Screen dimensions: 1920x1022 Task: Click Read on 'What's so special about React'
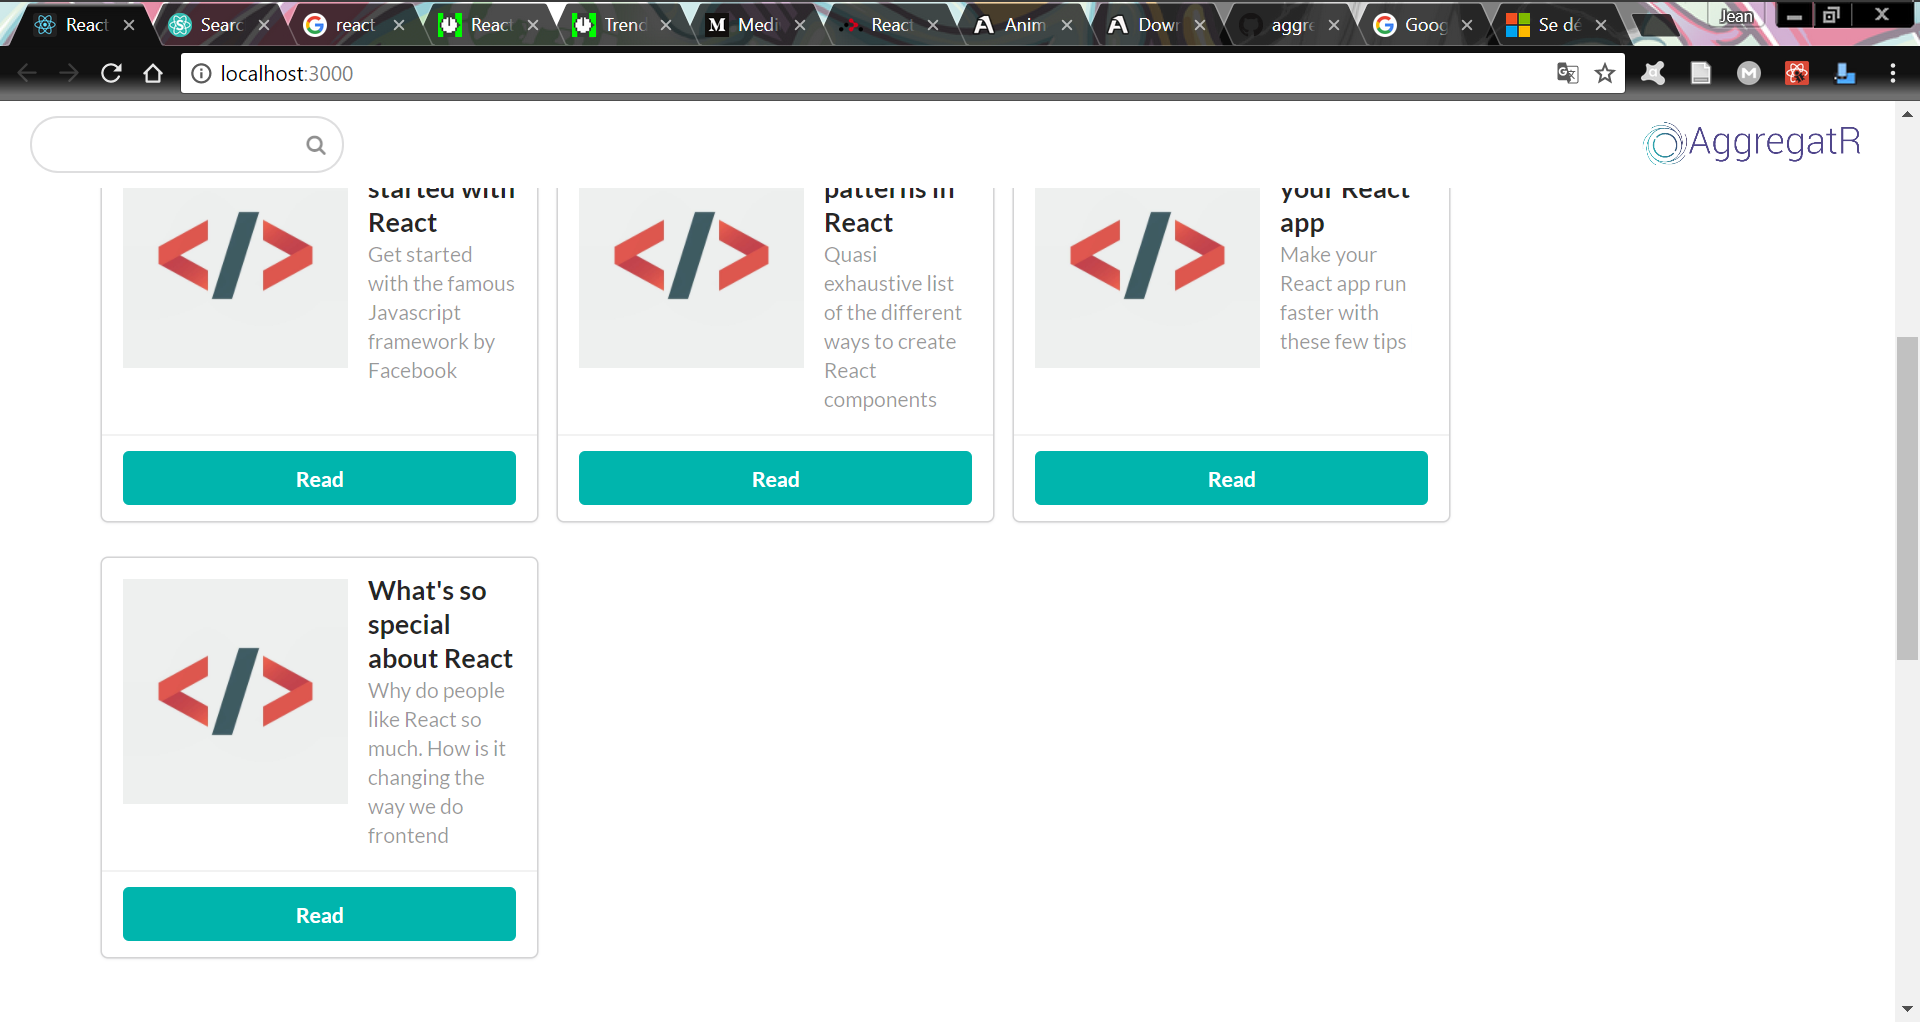319,914
